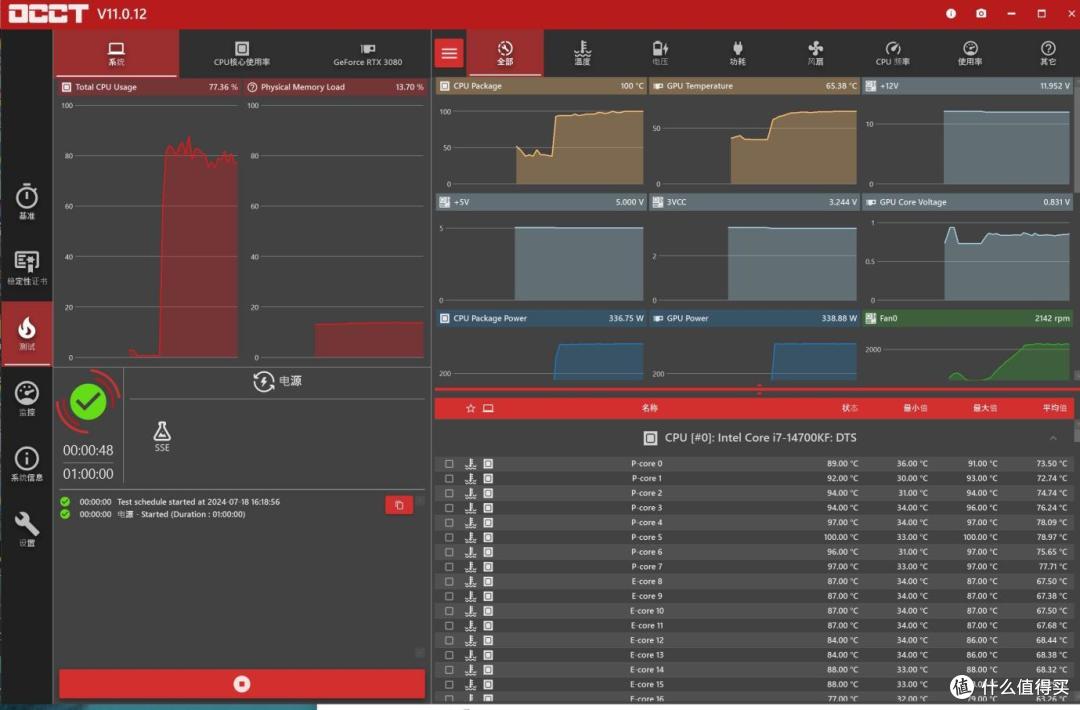Image resolution: width=1080 pixels, height=710 pixels.
Task: Open System Information in sidebar
Action: click(x=26, y=463)
